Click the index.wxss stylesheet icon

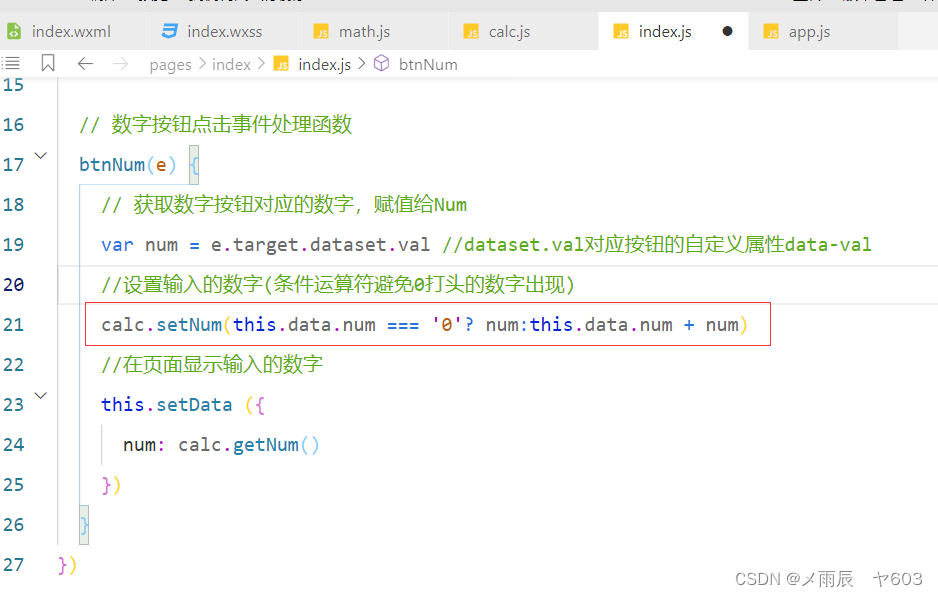pos(170,31)
